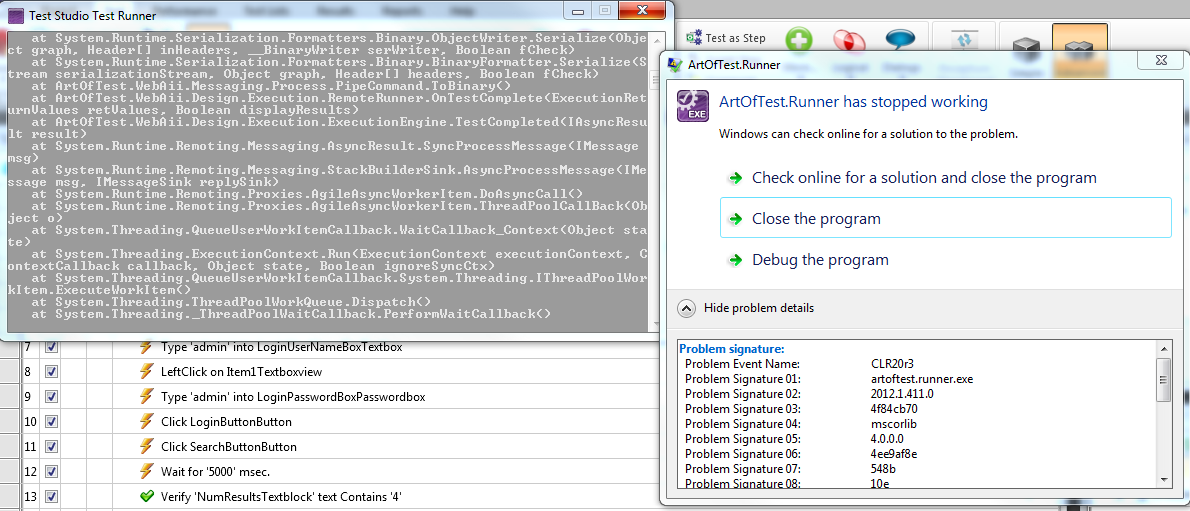This screenshot has width=1190, height=511.
Task: Click the Test as Step gear icon
Action: pyautogui.click(x=694, y=38)
